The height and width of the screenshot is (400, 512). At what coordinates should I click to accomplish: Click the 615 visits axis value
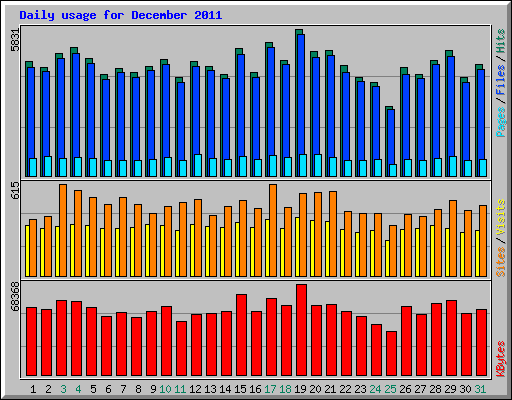15,190
